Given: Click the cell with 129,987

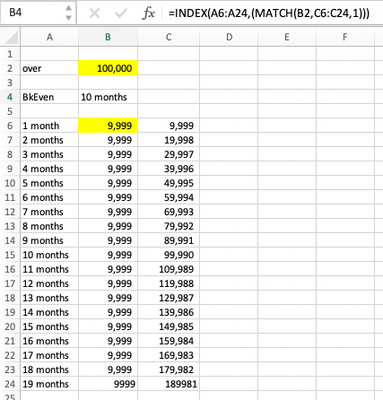Looking at the screenshot, I should [169, 298].
